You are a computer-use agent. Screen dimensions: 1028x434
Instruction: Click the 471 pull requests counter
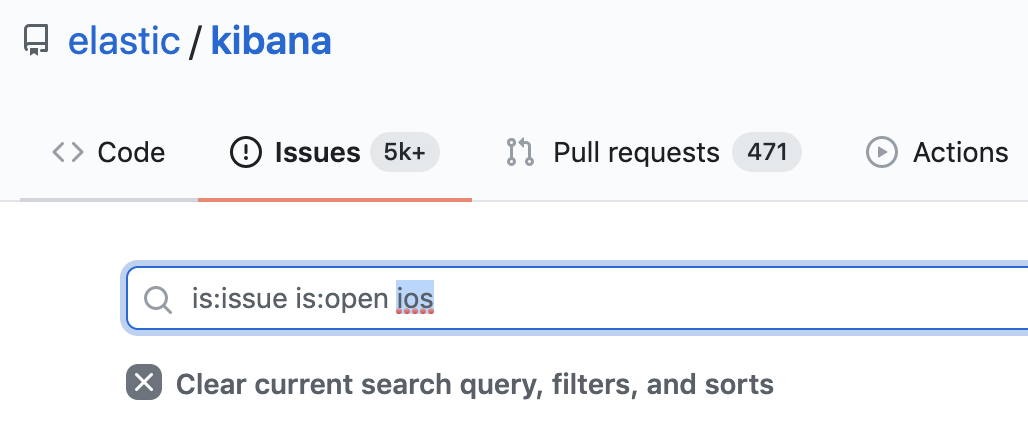tap(767, 153)
